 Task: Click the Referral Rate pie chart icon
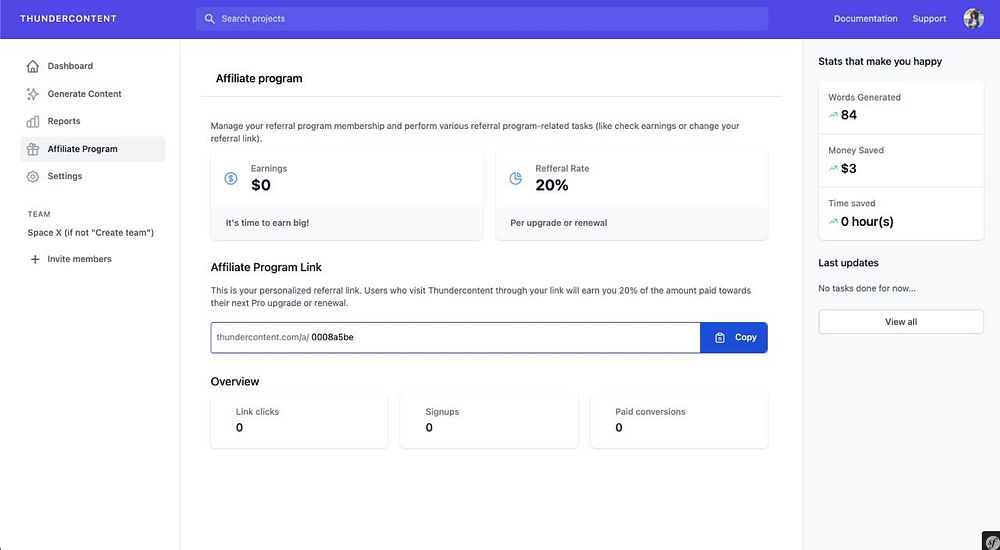point(516,178)
